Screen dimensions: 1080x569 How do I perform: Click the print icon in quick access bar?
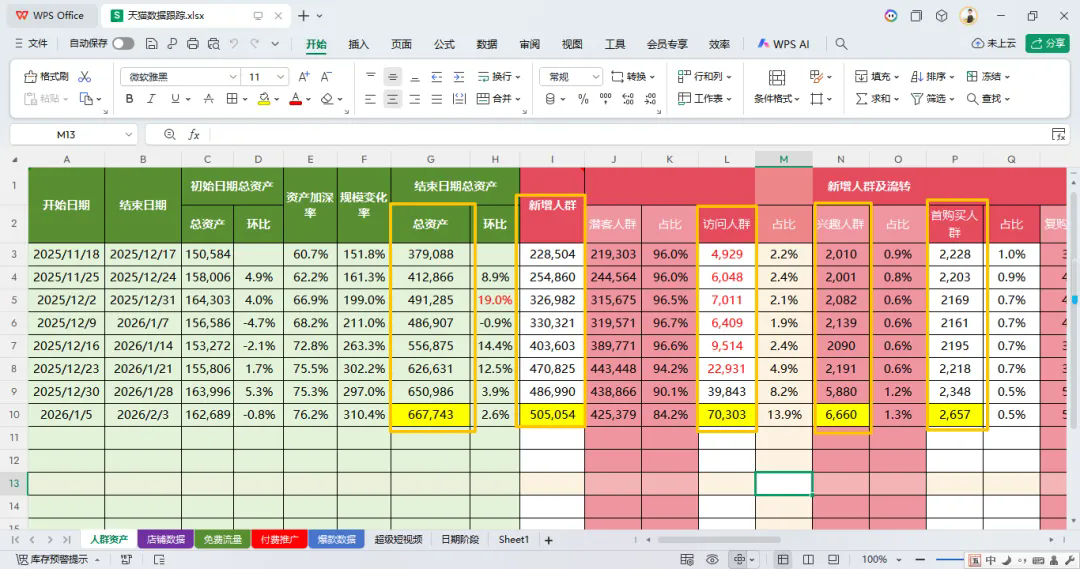pyautogui.click(x=192, y=44)
